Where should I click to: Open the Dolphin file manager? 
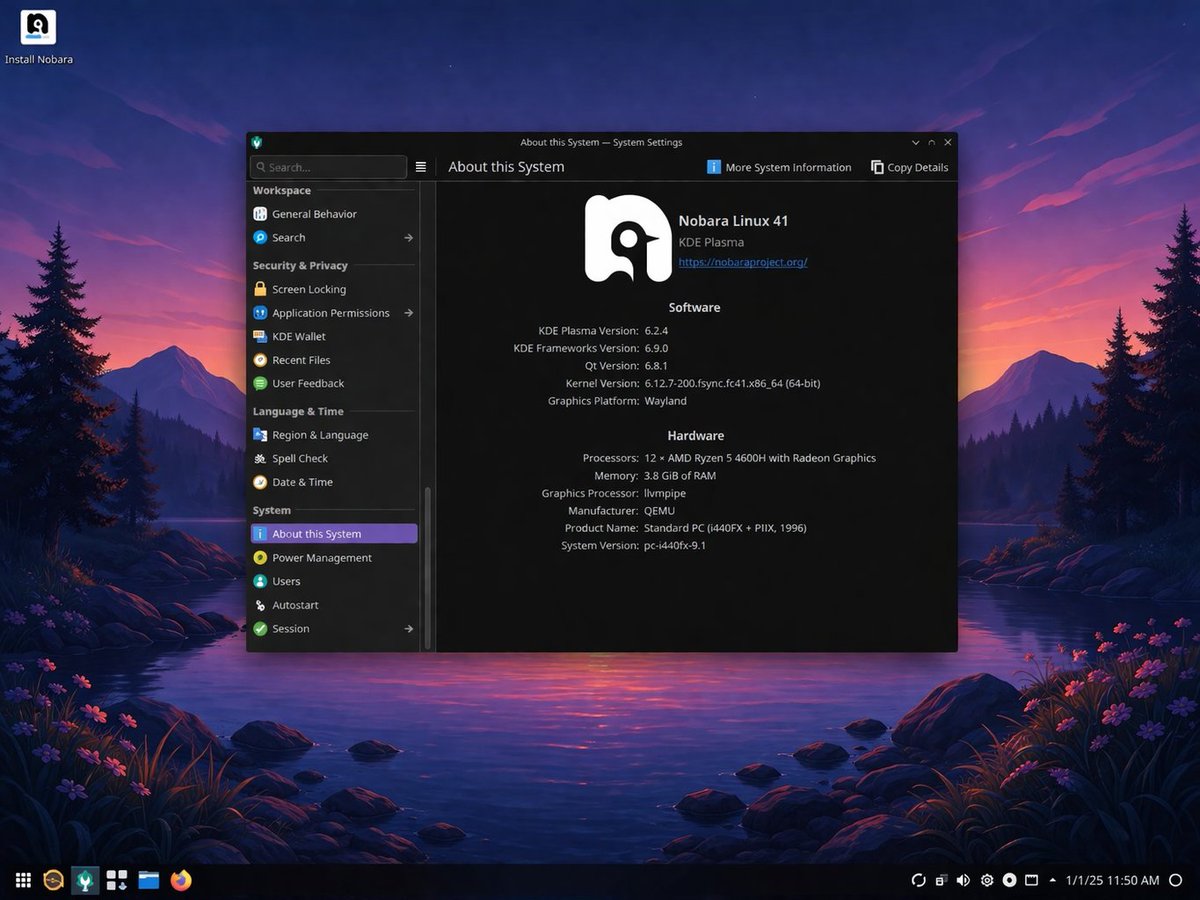[149, 880]
